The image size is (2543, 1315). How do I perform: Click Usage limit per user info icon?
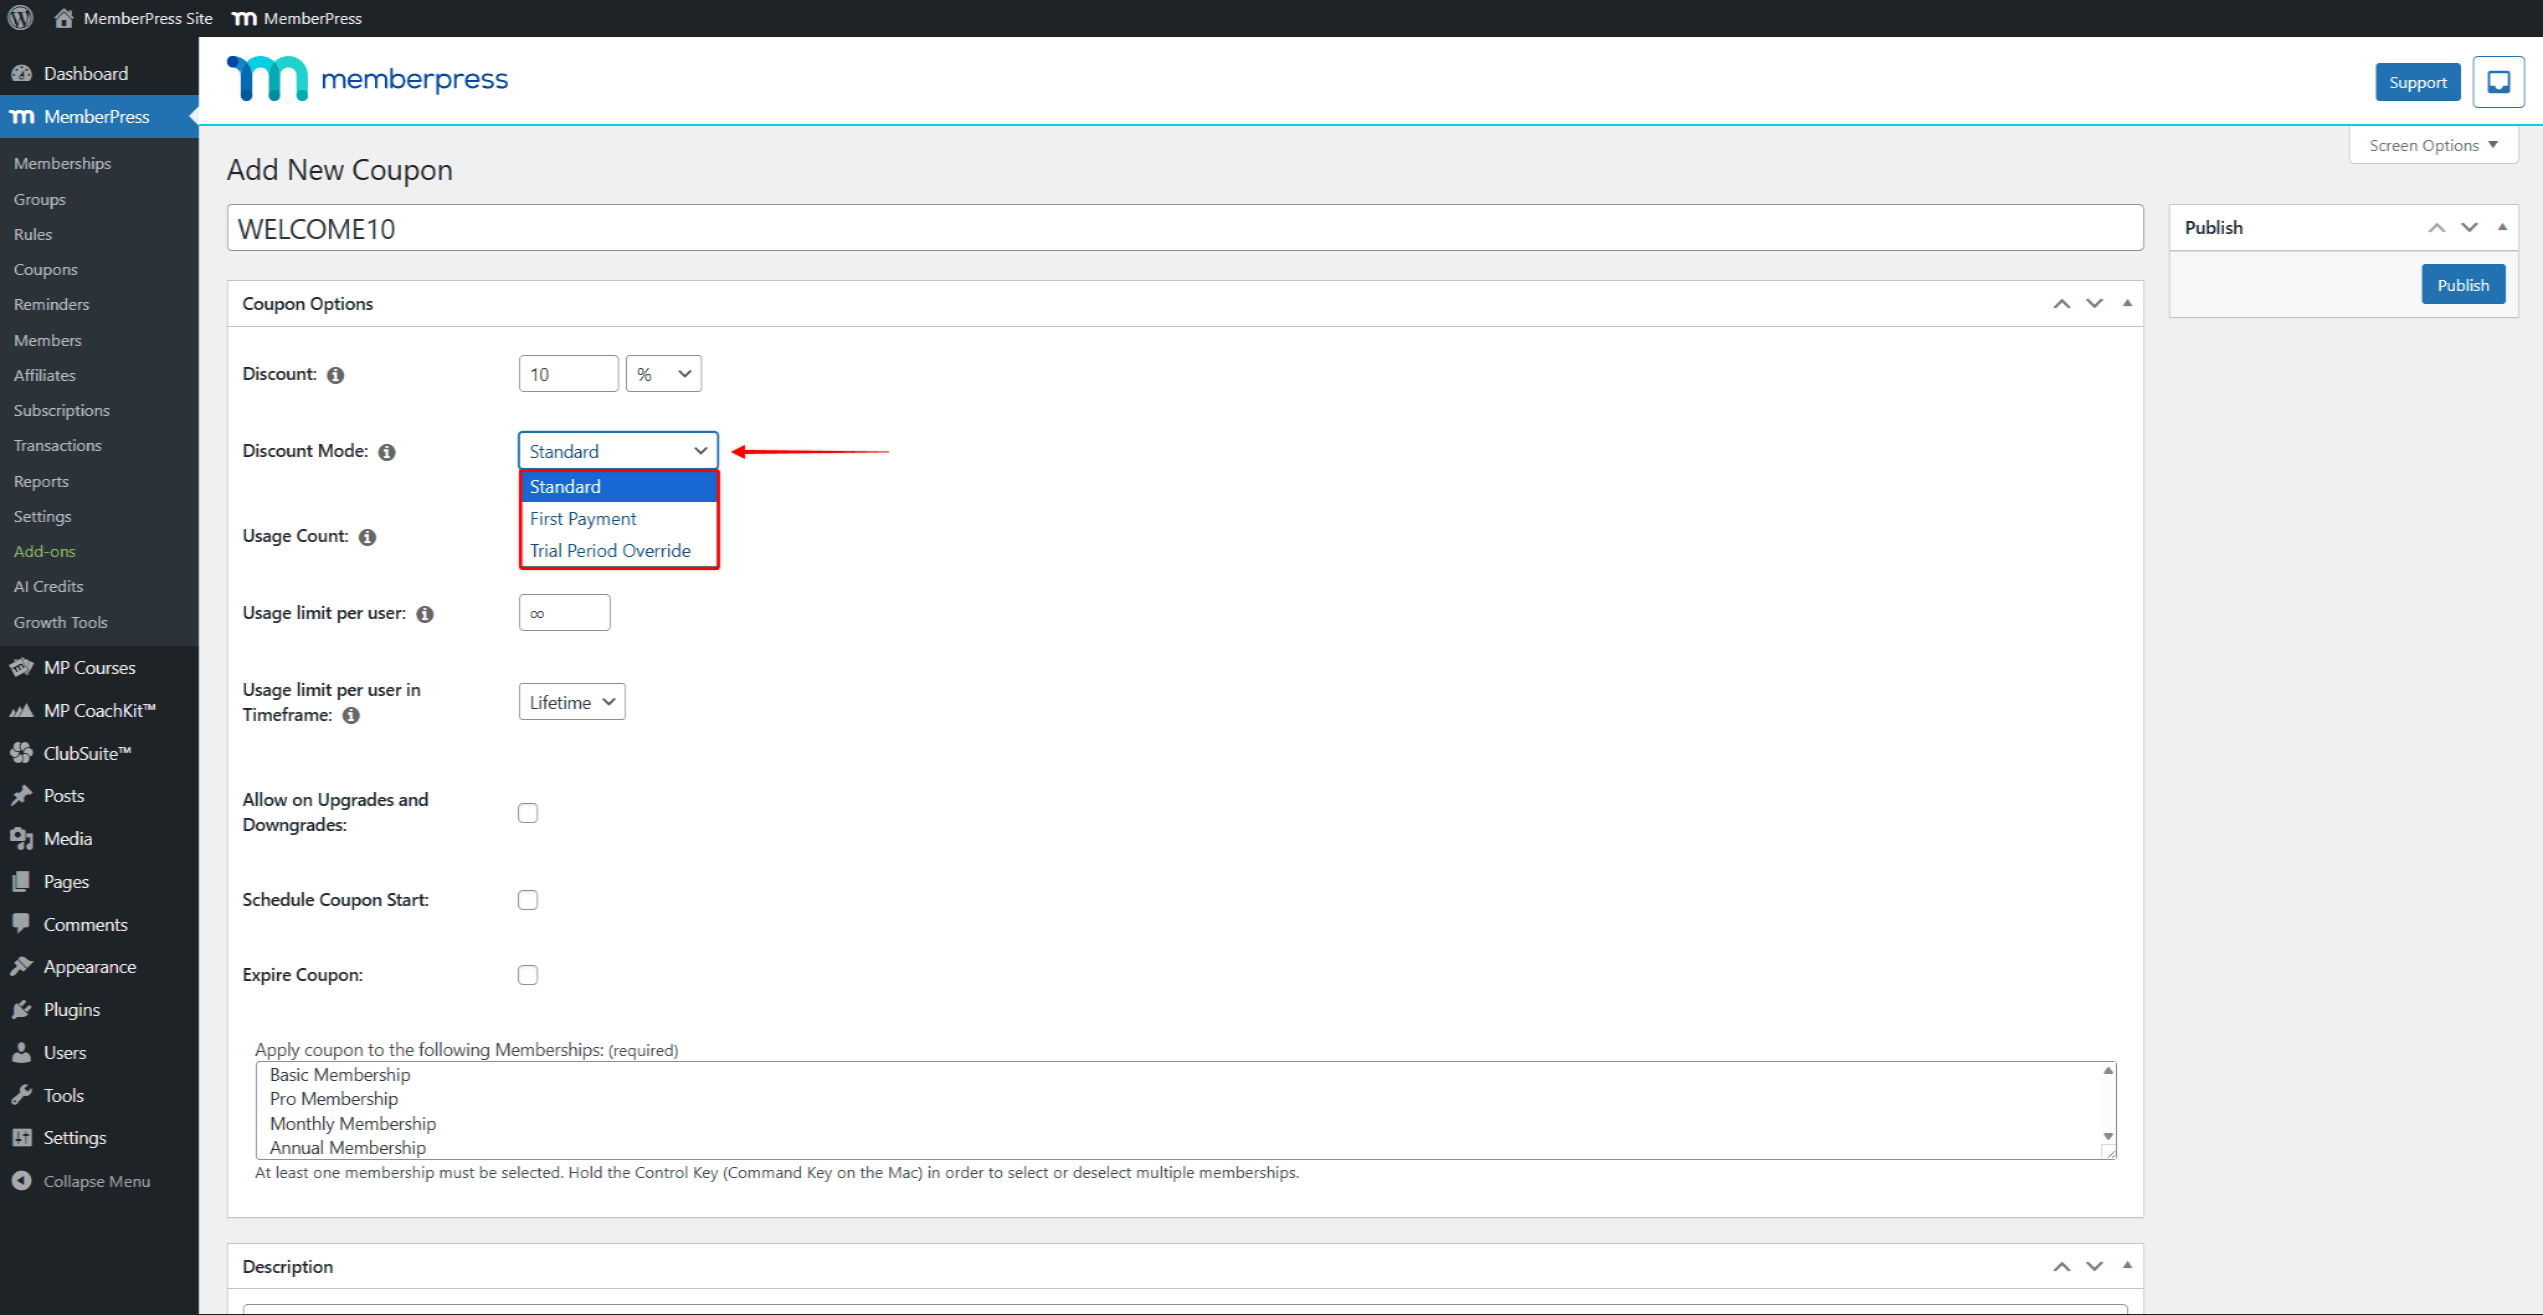[x=425, y=614]
